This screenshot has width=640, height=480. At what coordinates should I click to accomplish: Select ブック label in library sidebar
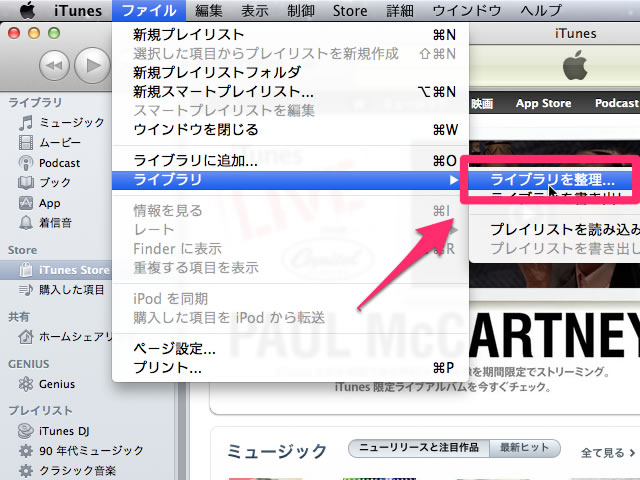[55, 182]
